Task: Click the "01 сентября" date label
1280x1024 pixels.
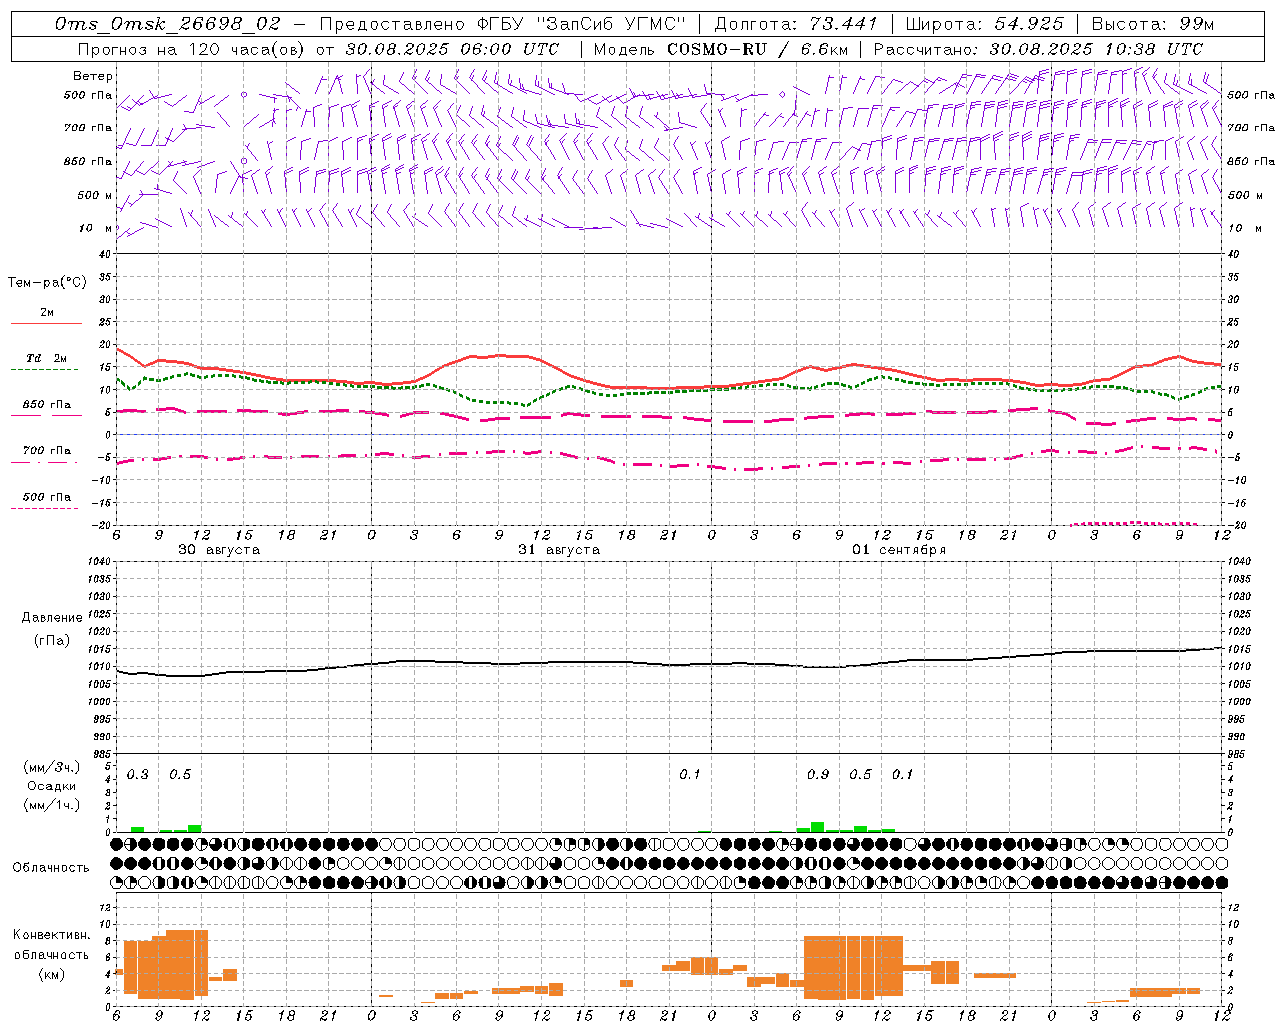Action: (899, 550)
